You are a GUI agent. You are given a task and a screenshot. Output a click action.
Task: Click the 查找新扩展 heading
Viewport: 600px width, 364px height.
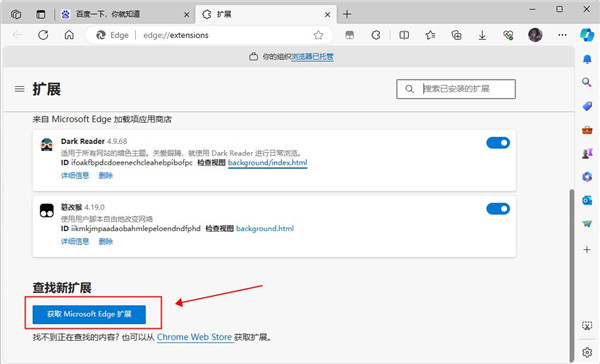62,287
